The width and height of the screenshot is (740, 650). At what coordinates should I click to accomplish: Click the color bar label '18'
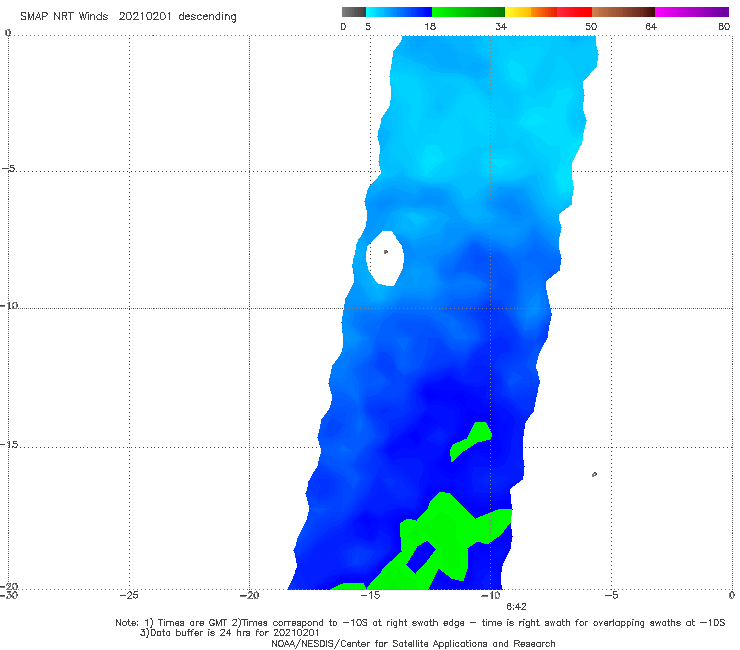coord(430,26)
